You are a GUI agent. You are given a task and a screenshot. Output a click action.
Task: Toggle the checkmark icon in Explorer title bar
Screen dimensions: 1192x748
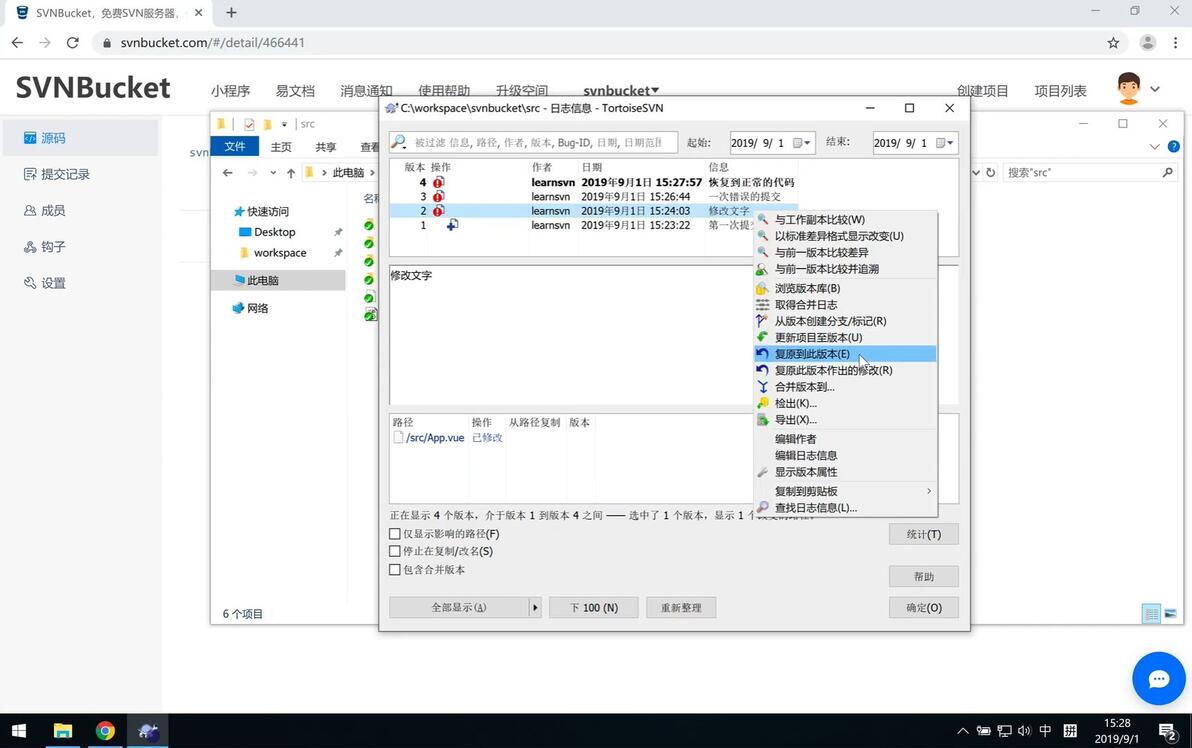coord(249,124)
